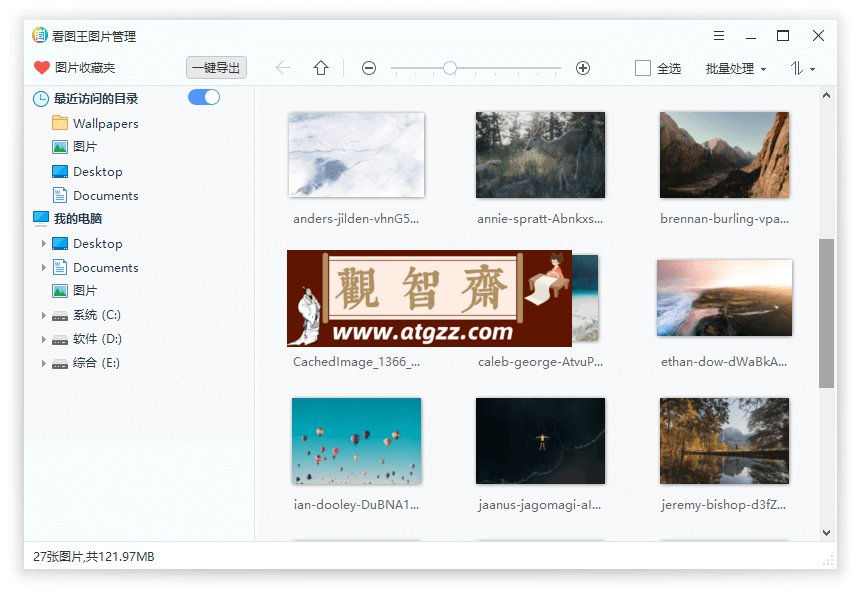Select the ian-dooley balloons thumbnail
The height and width of the screenshot is (597, 861).
[356, 441]
